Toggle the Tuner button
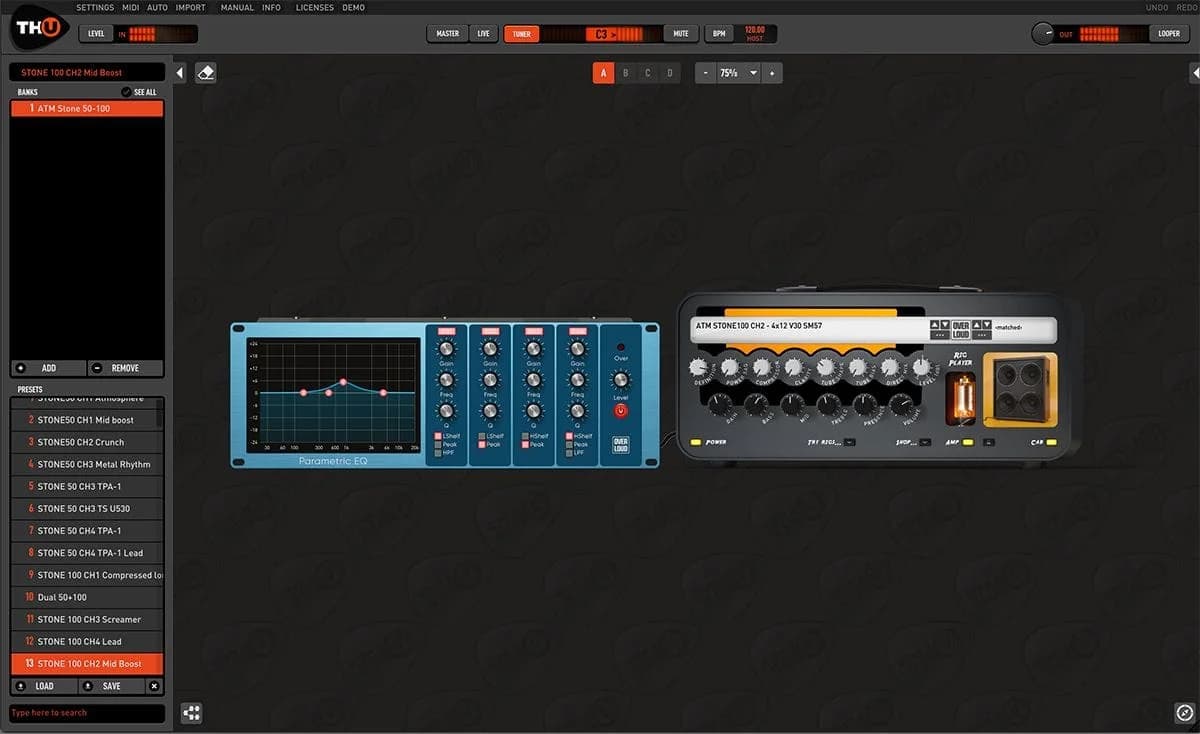Screen dimensions: 1200x734 521,34
